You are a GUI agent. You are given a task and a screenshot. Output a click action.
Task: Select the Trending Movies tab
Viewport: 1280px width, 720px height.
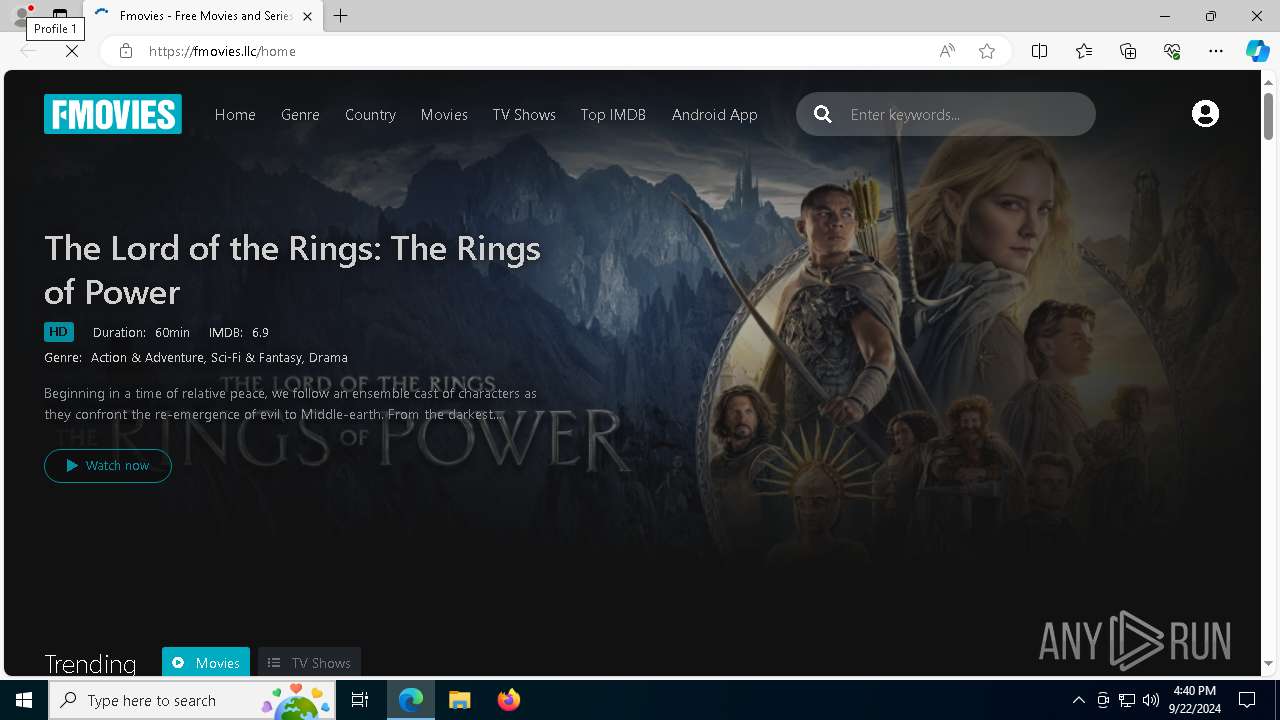(x=206, y=662)
